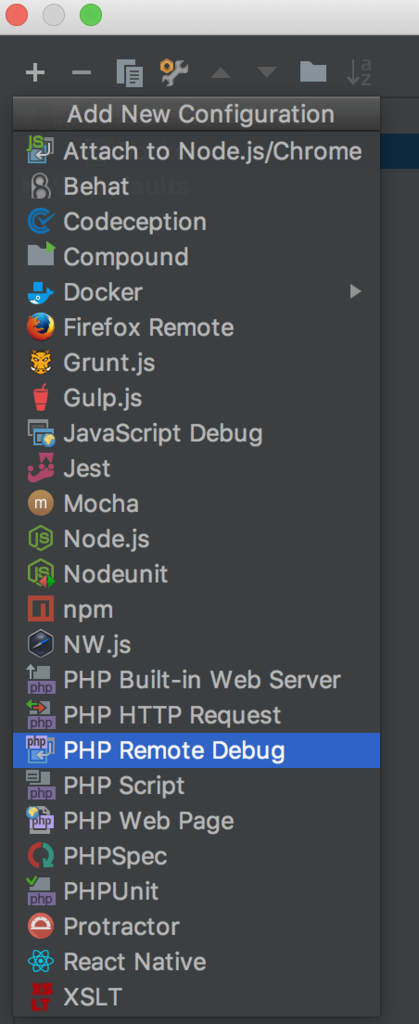Click the Behat icon

coord(40,187)
